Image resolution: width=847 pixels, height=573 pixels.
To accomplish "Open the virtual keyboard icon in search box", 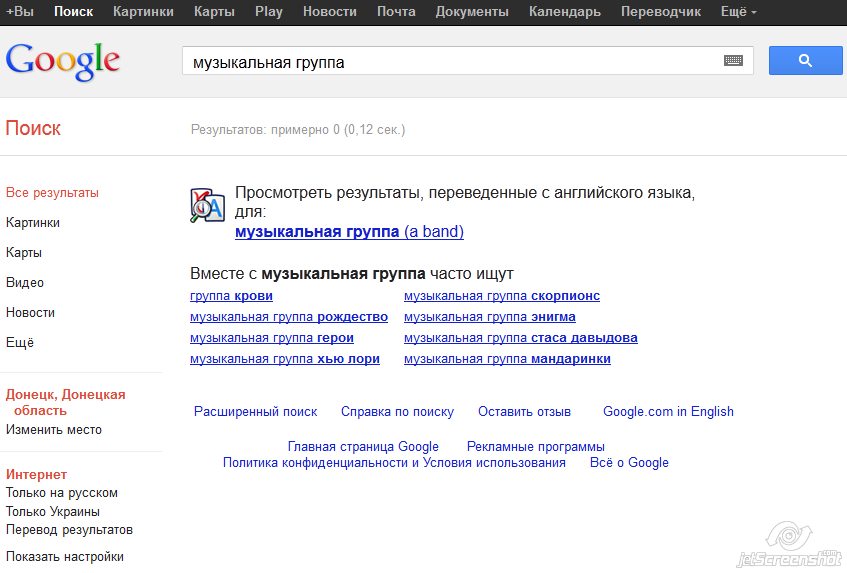I will (x=733, y=61).
